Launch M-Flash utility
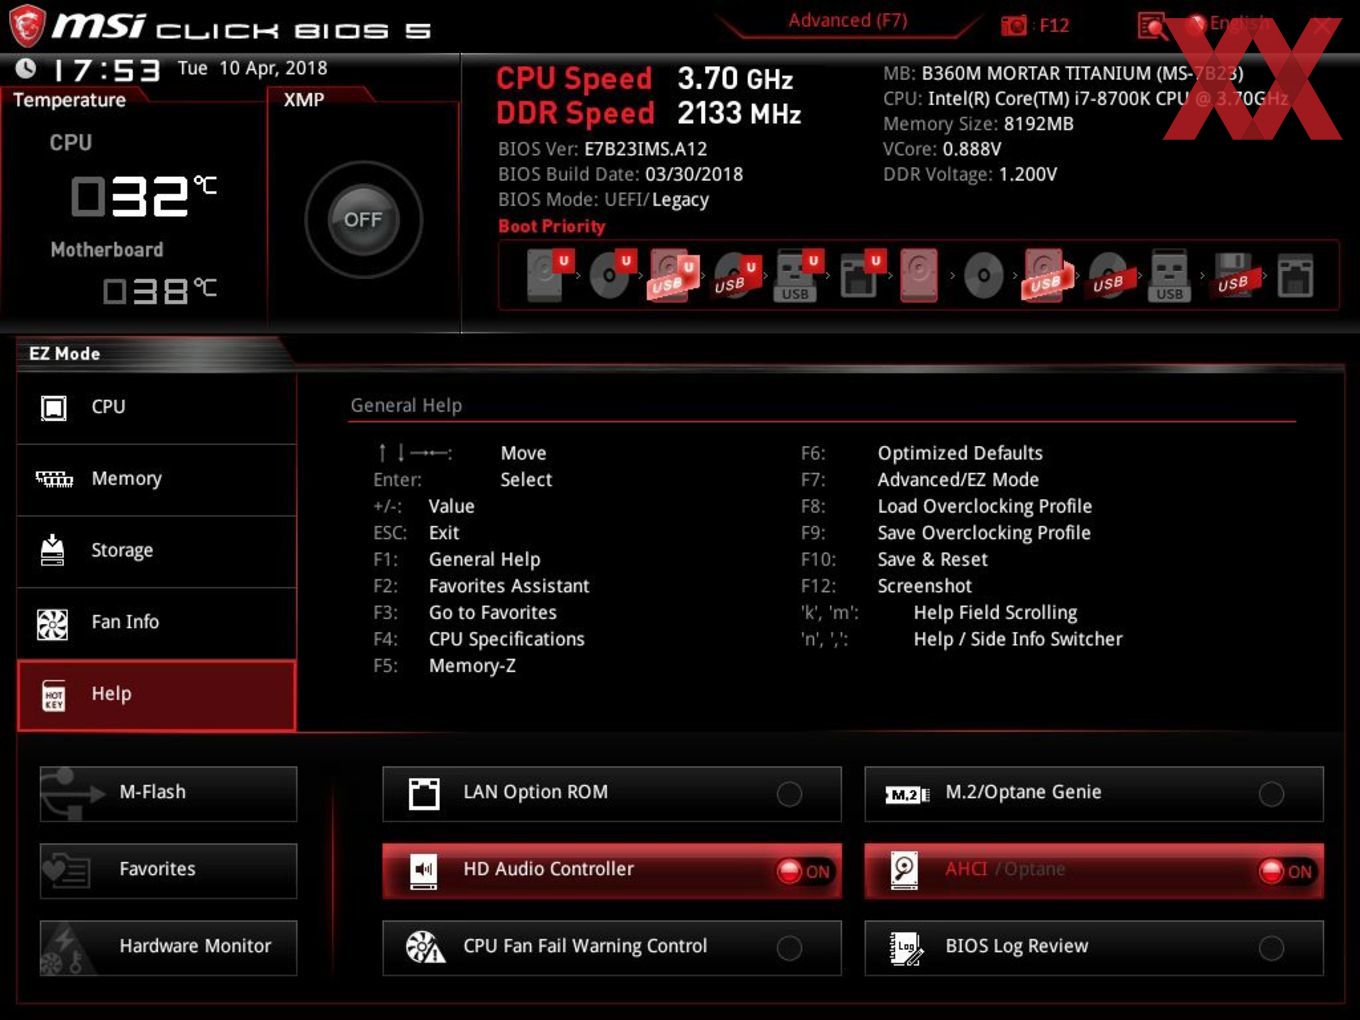Screen dimensions: 1360x1020 pyautogui.click(x=168, y=793)
